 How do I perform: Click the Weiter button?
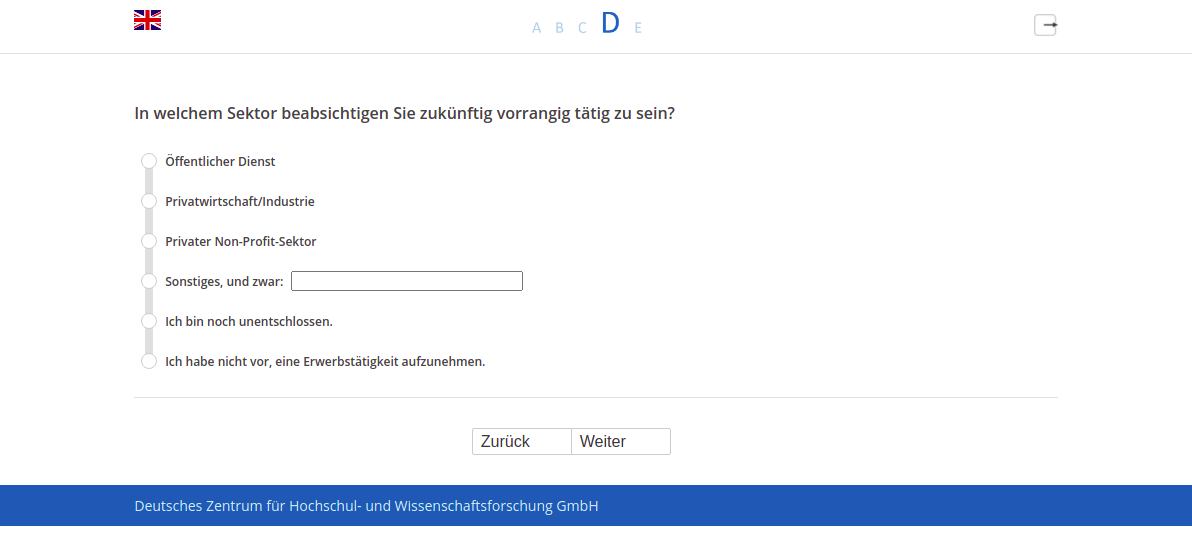coord(621,442)
